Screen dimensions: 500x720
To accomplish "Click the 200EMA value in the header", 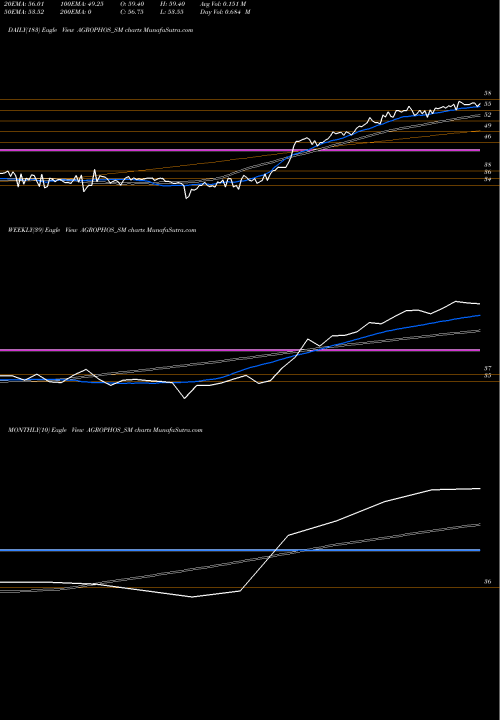I will (x=76, y=12).
